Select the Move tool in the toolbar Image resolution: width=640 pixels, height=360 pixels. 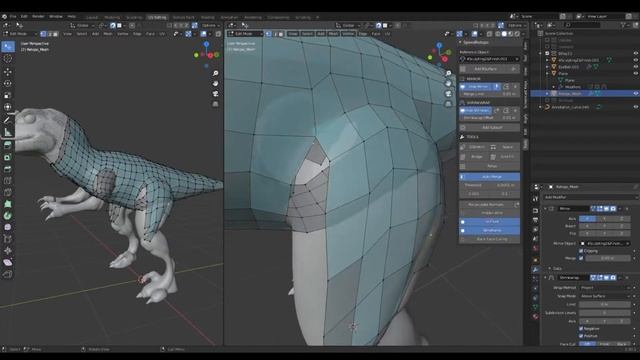click(x=8, y=72)
